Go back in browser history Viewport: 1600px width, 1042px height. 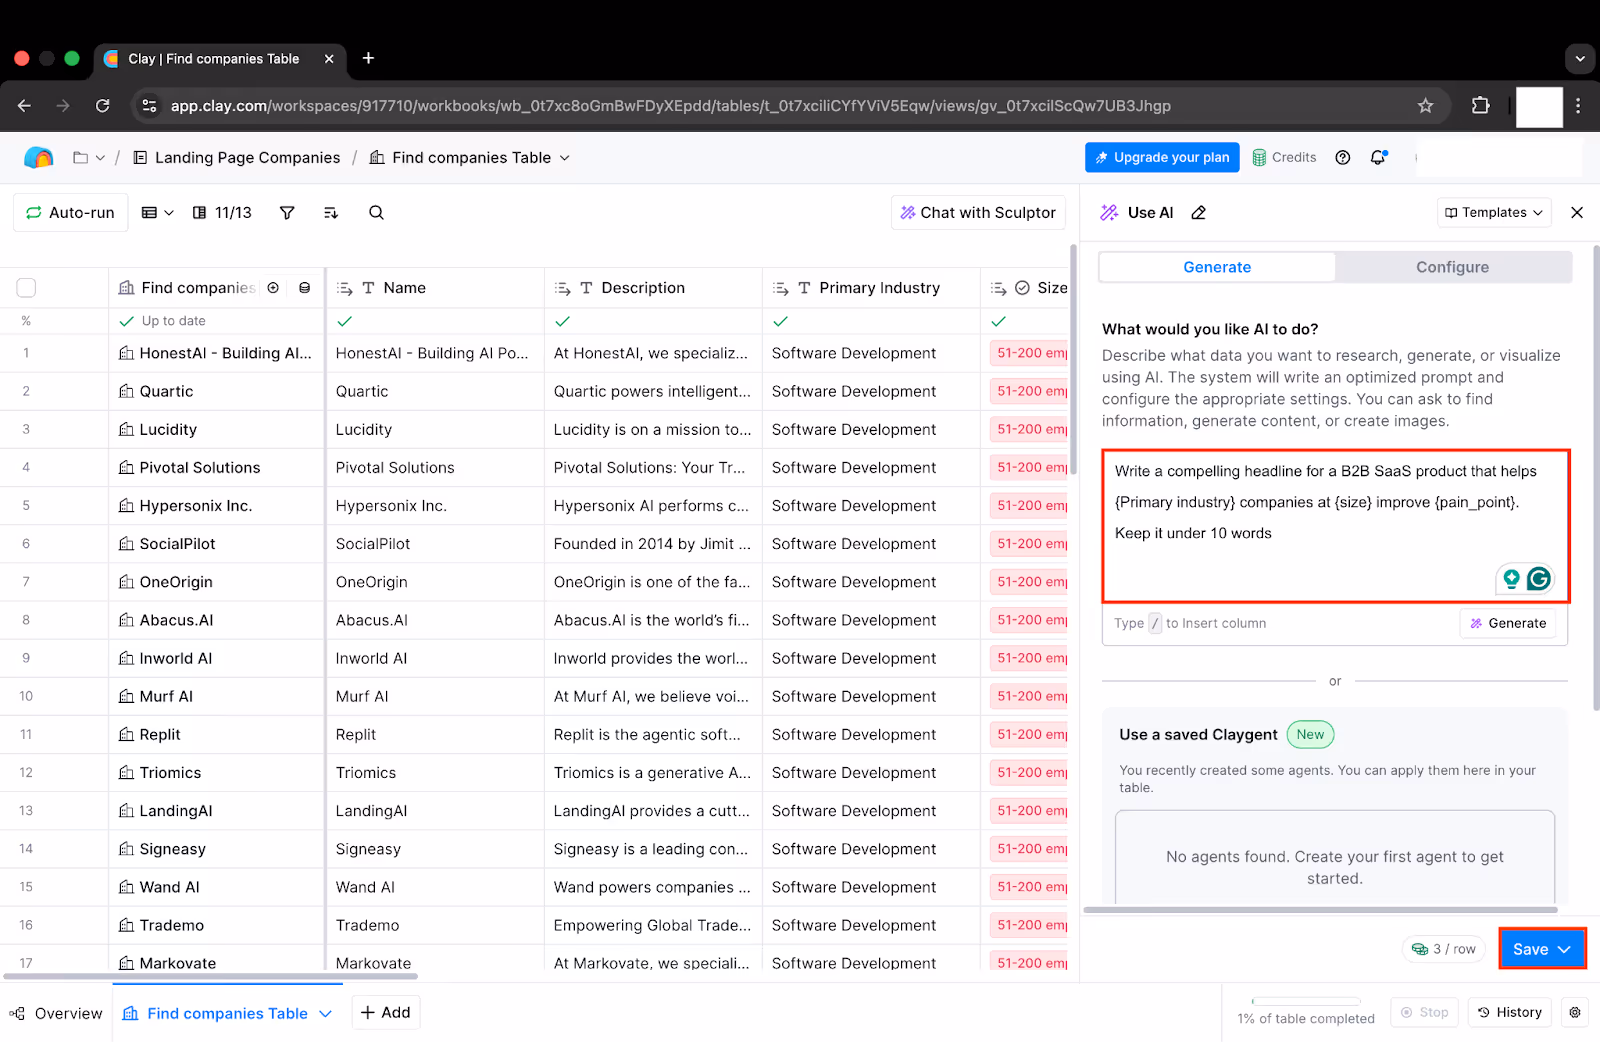[24, 105]
